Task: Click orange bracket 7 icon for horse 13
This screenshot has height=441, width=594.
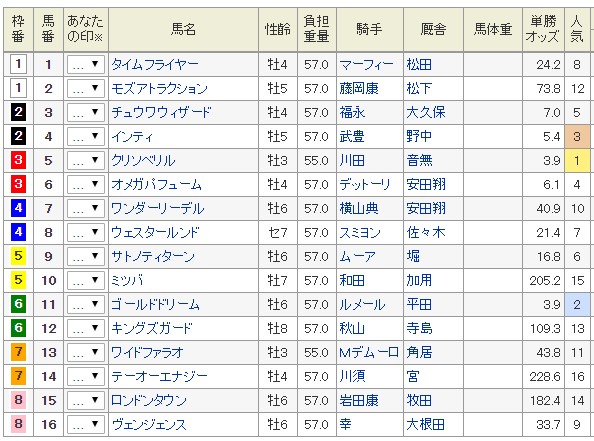Action: tap(18, 352)
